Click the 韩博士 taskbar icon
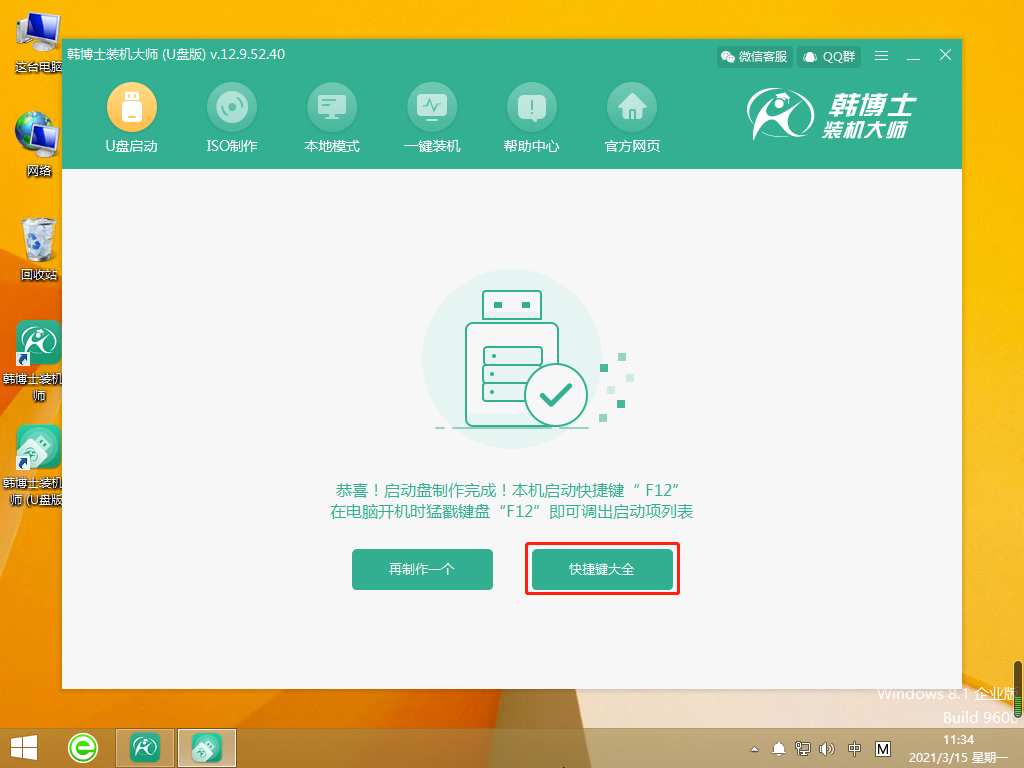The width and height of the screenshot is (1024, 768). pyautogui.click(x=143, y=747)
